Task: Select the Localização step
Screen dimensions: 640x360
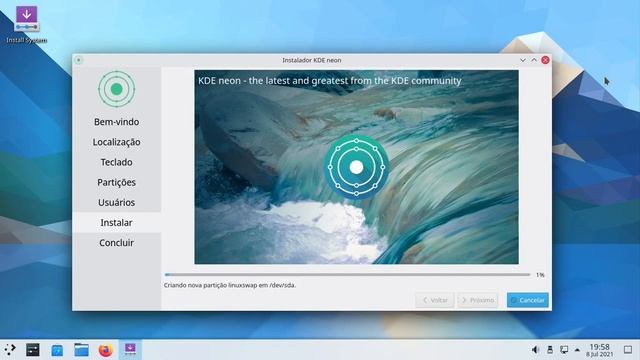Action: (116, 142)
